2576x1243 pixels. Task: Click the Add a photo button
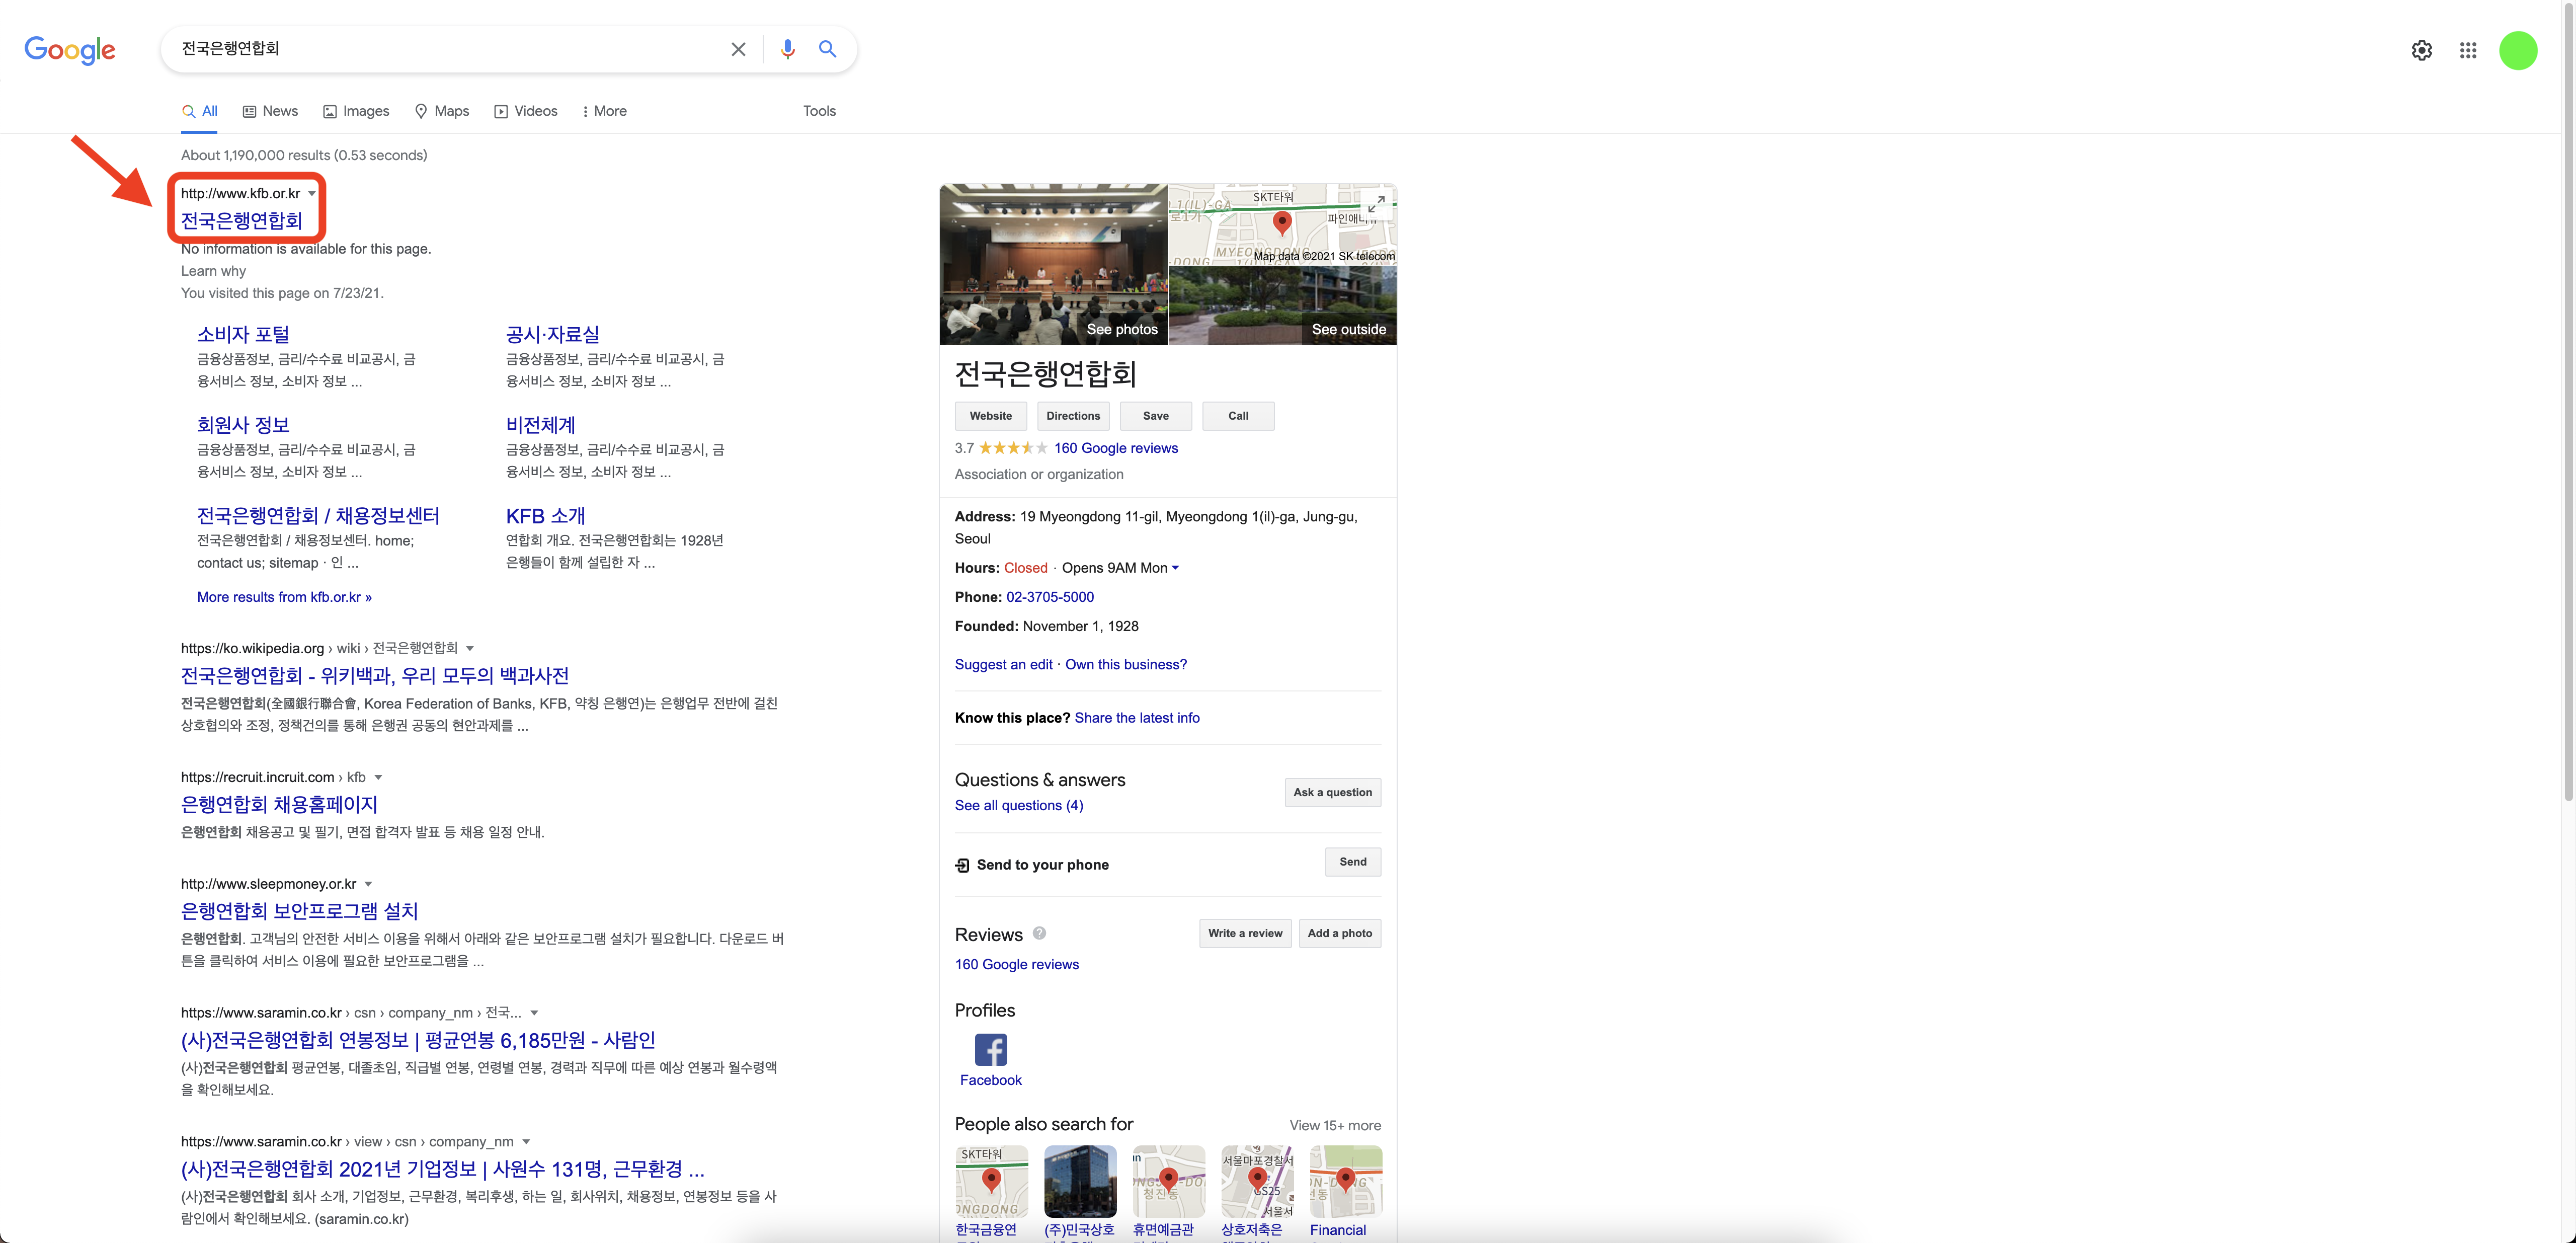click(1339, 933)
